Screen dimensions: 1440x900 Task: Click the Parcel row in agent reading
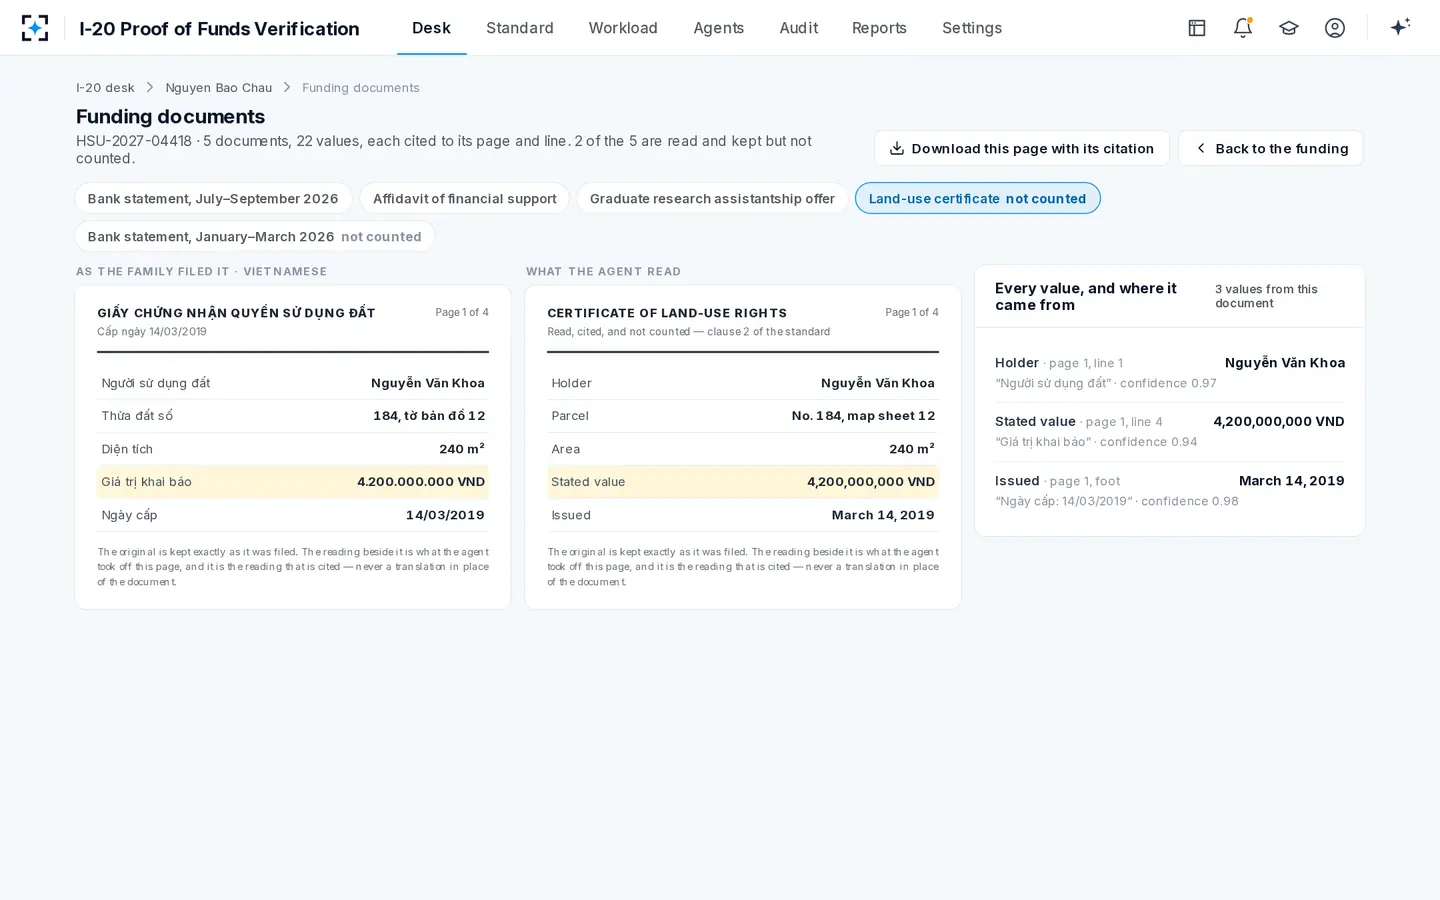point(743,416)
